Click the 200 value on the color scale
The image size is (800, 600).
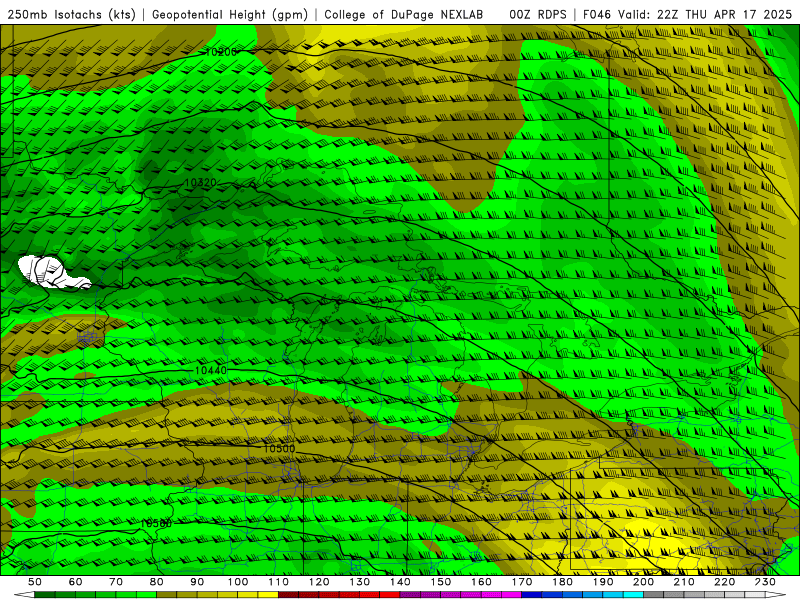click(643, 582)
